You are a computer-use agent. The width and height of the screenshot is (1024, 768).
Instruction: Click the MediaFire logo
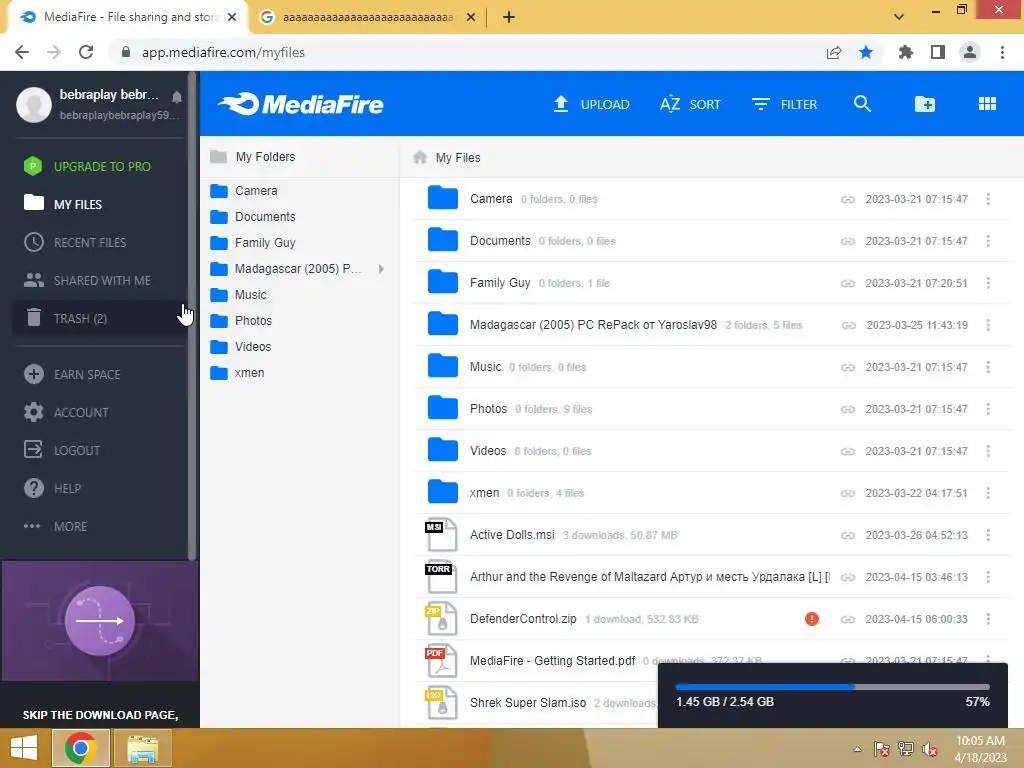(x=300, y=104)
